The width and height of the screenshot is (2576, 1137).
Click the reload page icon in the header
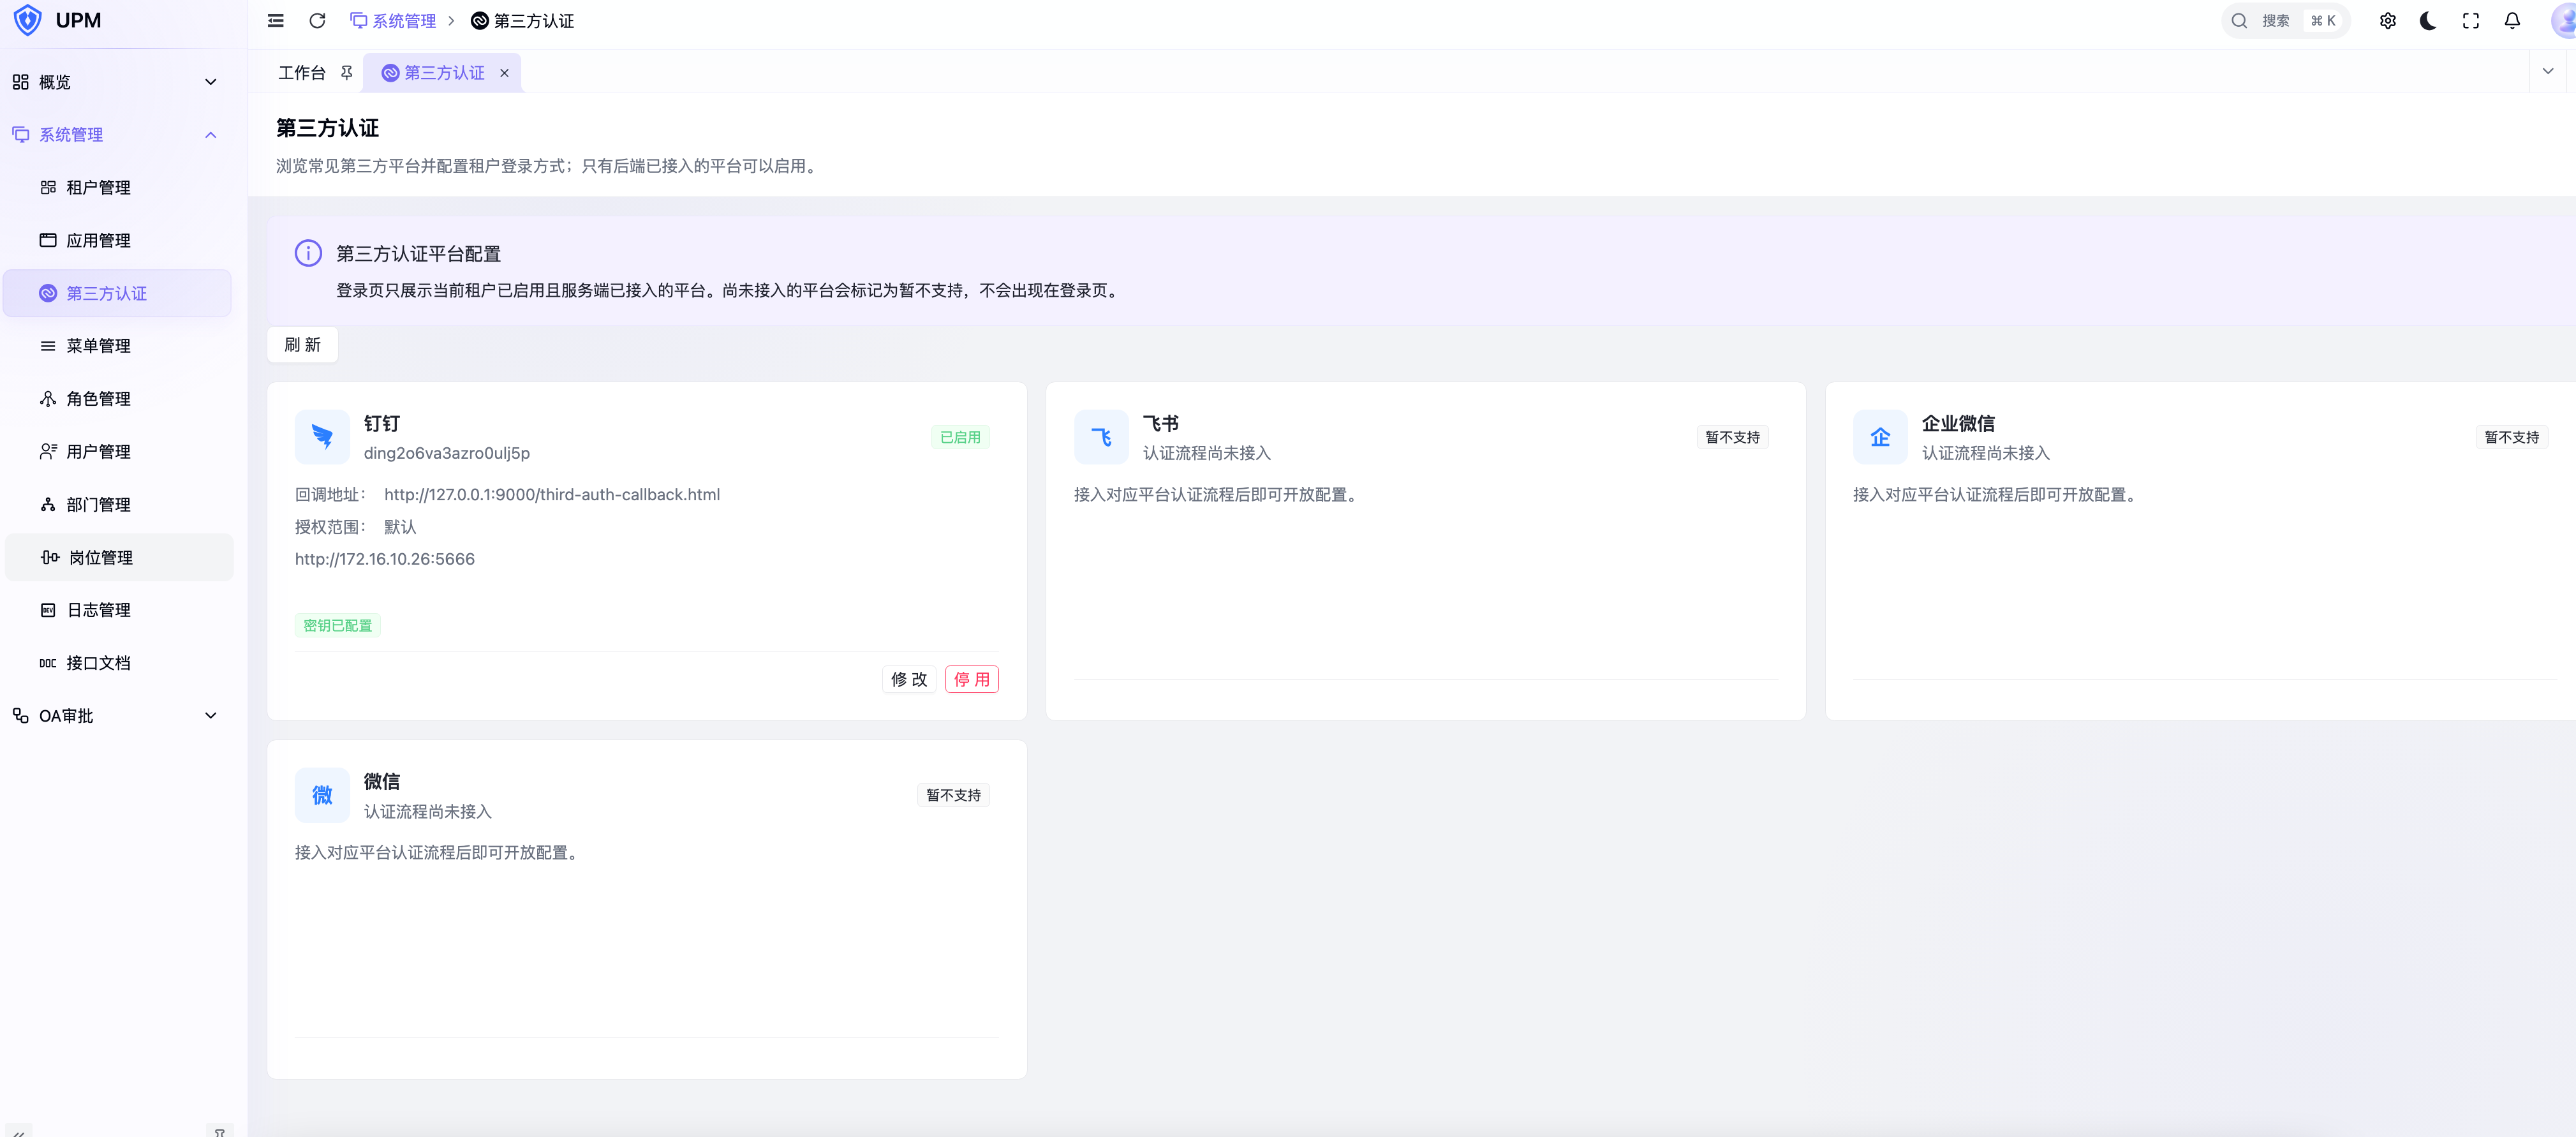pos(317,21)
